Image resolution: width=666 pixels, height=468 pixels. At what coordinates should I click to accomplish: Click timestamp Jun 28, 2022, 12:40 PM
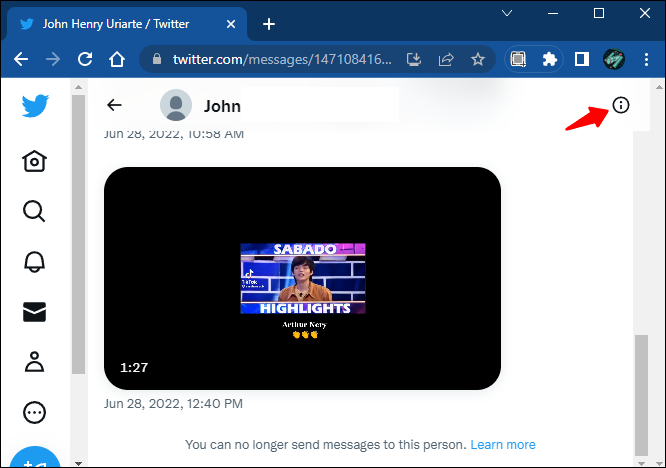(x=173, y=403)
